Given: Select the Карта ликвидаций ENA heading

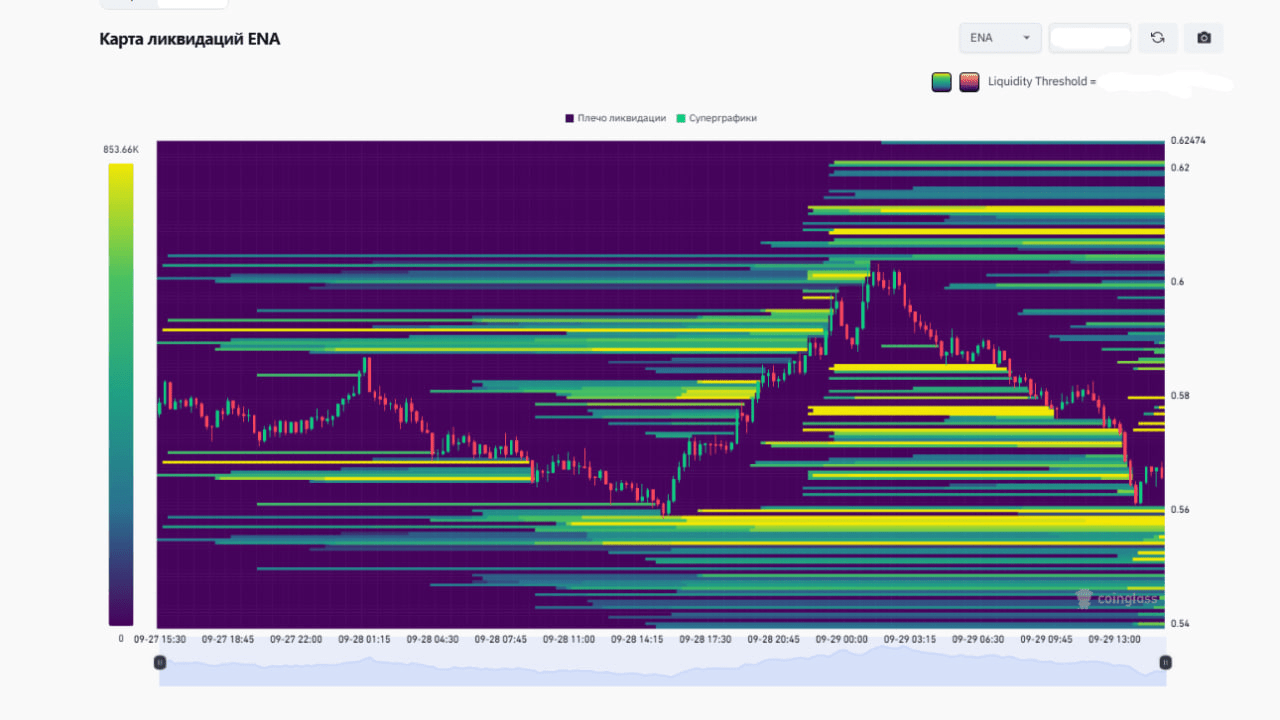Looking at the screenshot, I should (x=188, y=39).
